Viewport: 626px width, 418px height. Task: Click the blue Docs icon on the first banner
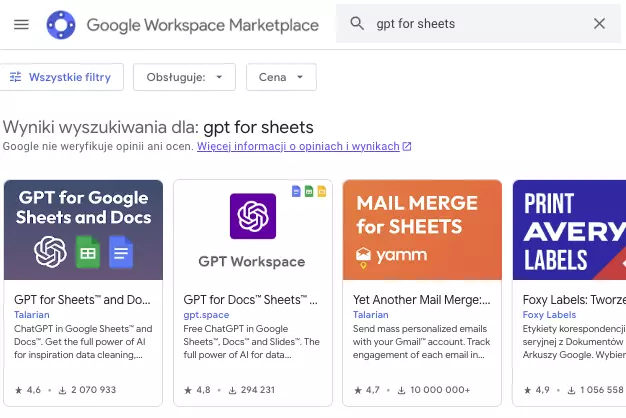pos(121,252)
